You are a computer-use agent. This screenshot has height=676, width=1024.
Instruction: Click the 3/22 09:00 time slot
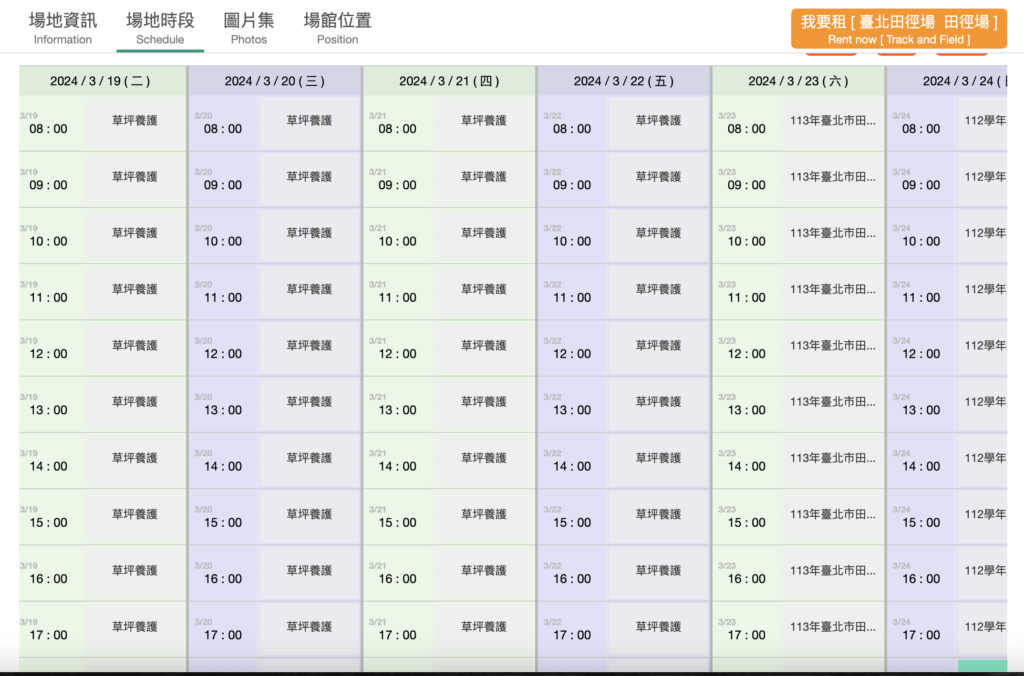[x=572, y=180]
